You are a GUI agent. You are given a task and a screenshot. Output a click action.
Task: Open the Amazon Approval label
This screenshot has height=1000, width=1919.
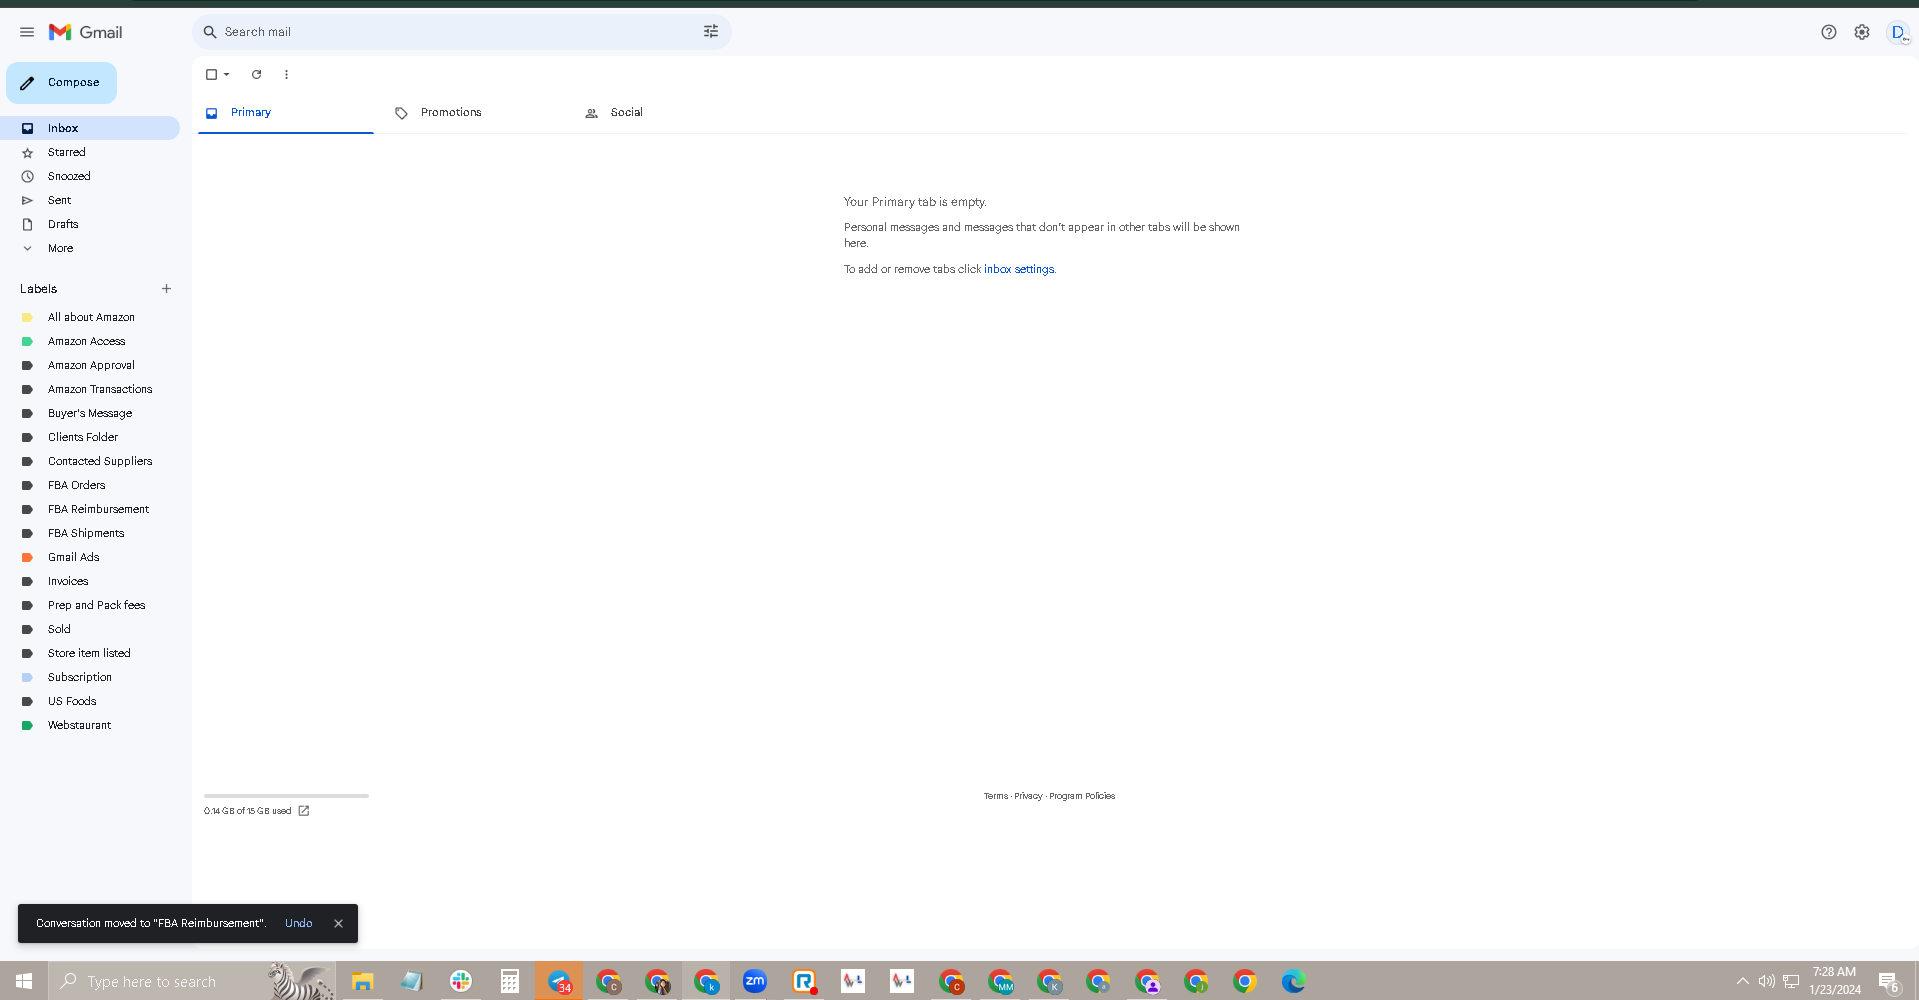click(90, 365)
